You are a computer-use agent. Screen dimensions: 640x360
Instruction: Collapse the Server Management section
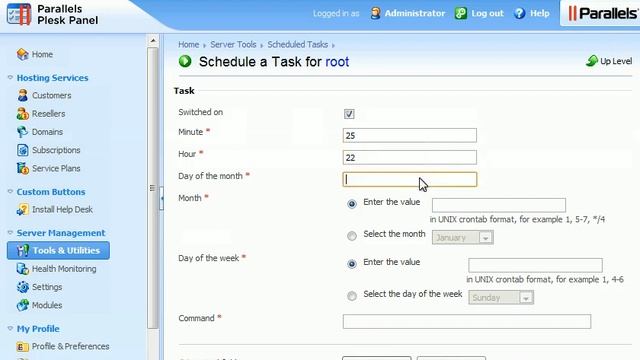(10, 232)
